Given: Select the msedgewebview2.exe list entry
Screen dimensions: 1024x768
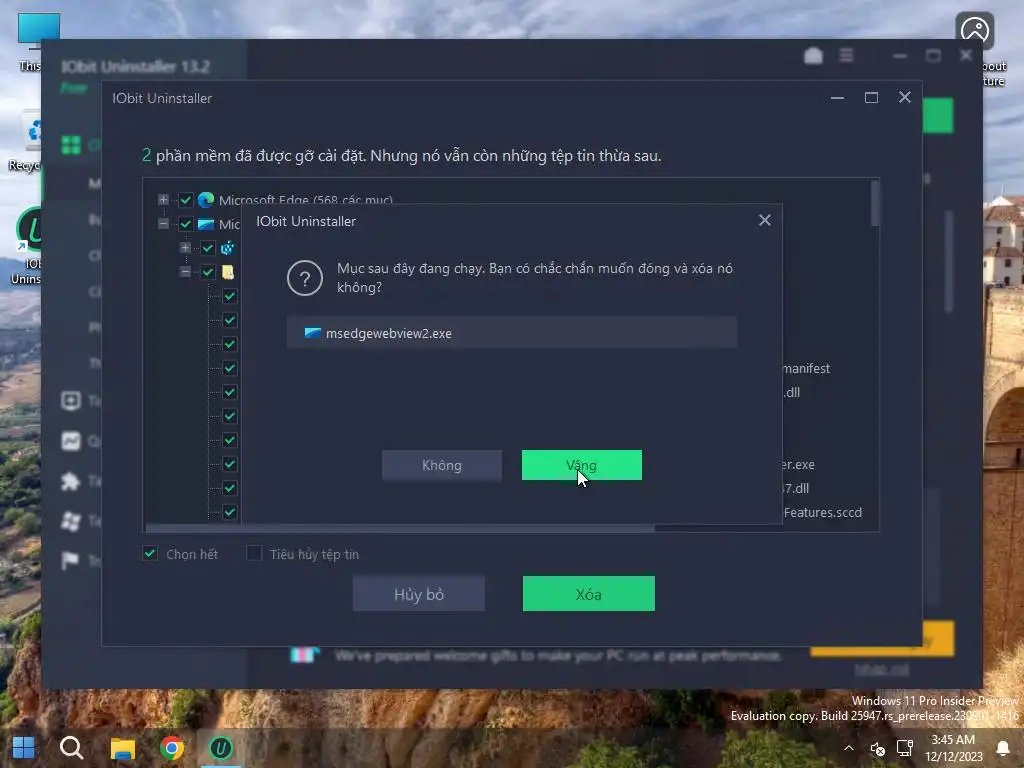Looking at the screenshot, I should [x=511, y=333].
